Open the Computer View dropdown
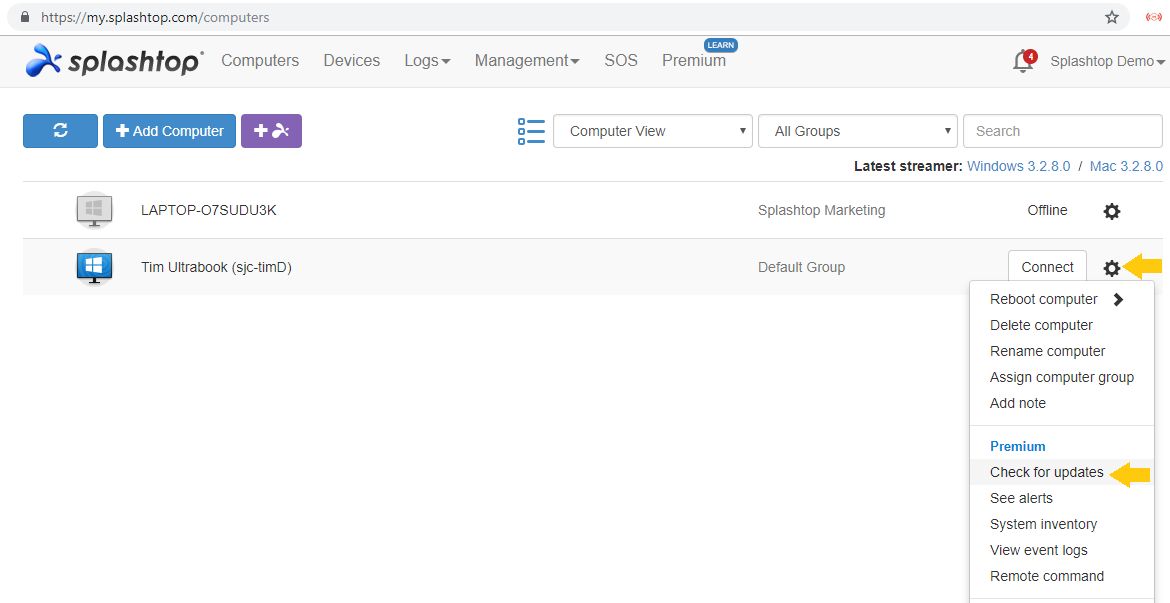The image size is (1170, 603). pyautogui.click(x=652, y=130)
